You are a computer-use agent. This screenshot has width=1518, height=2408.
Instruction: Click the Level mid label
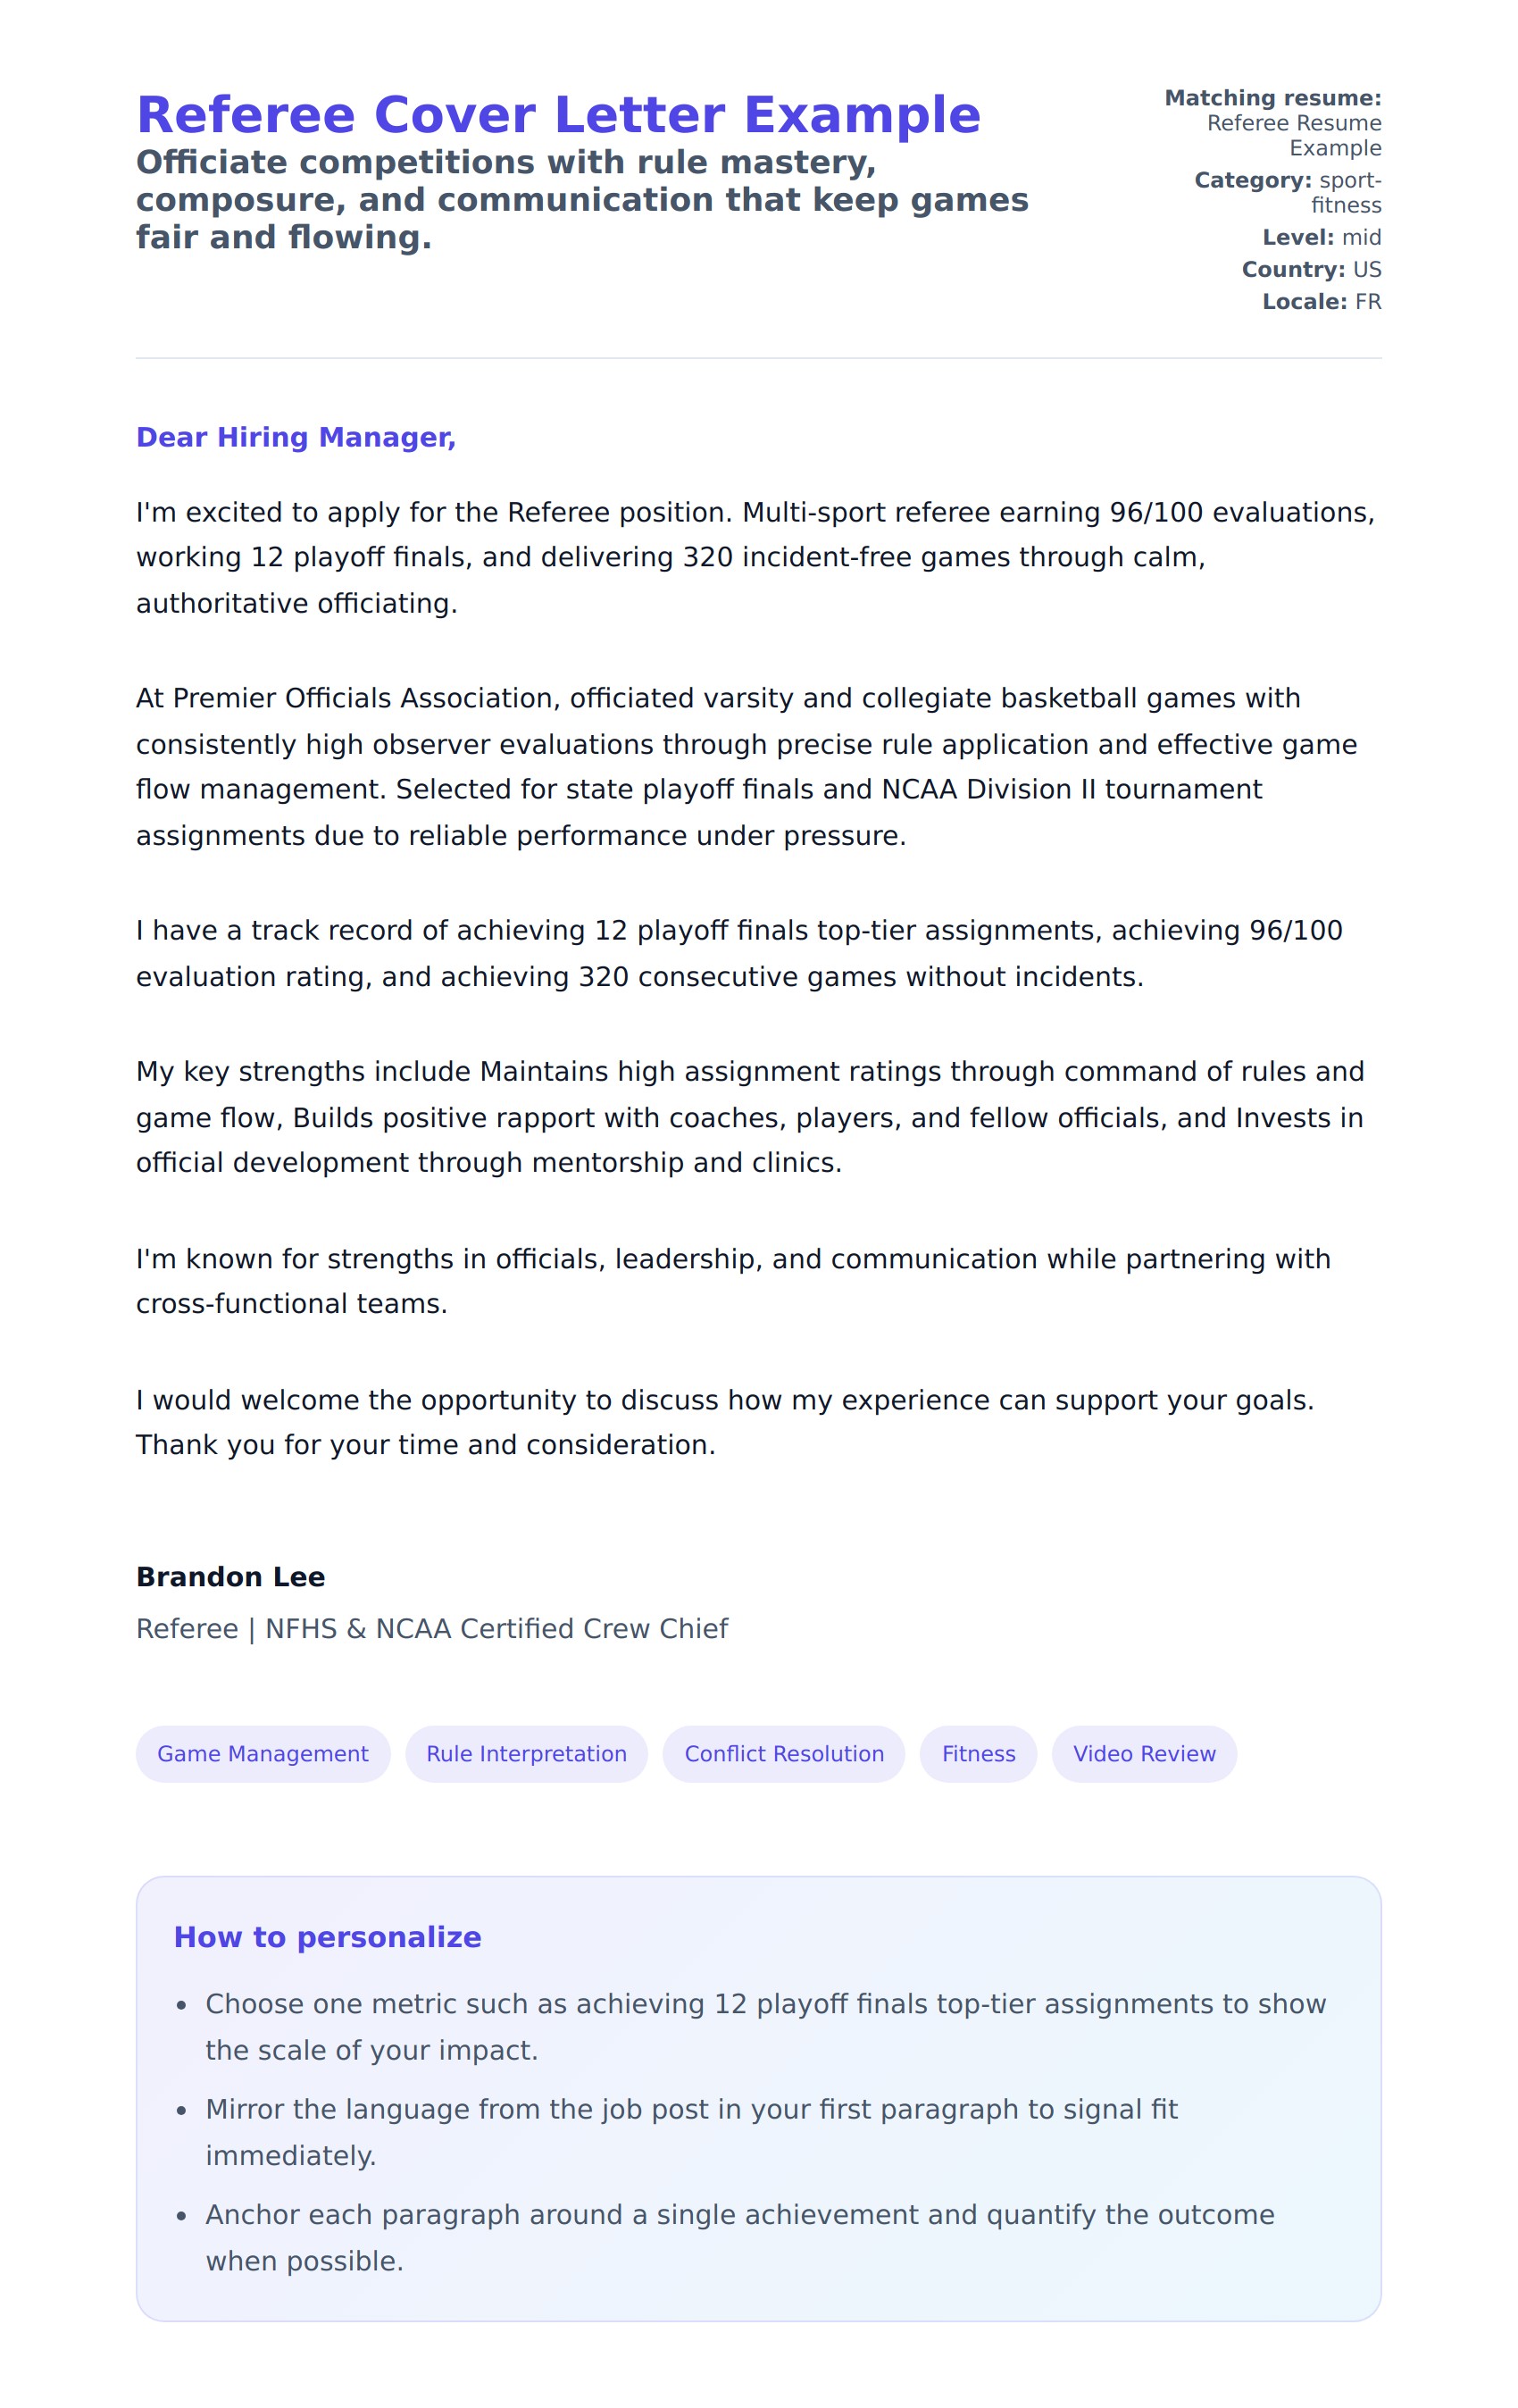(x=1321, y=237)
